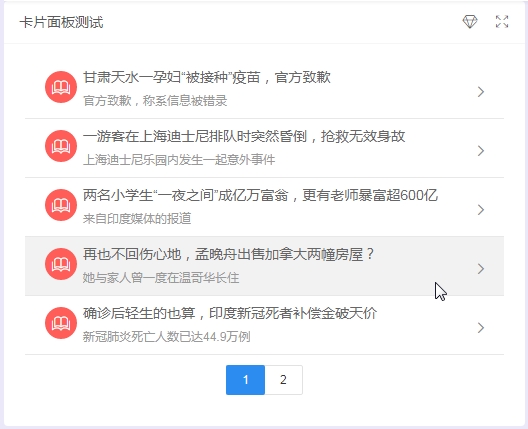Viewport: 528px width, 429px height.
Task: Click book icon beside 孟晚舟 news item
Action: (61, 264)
